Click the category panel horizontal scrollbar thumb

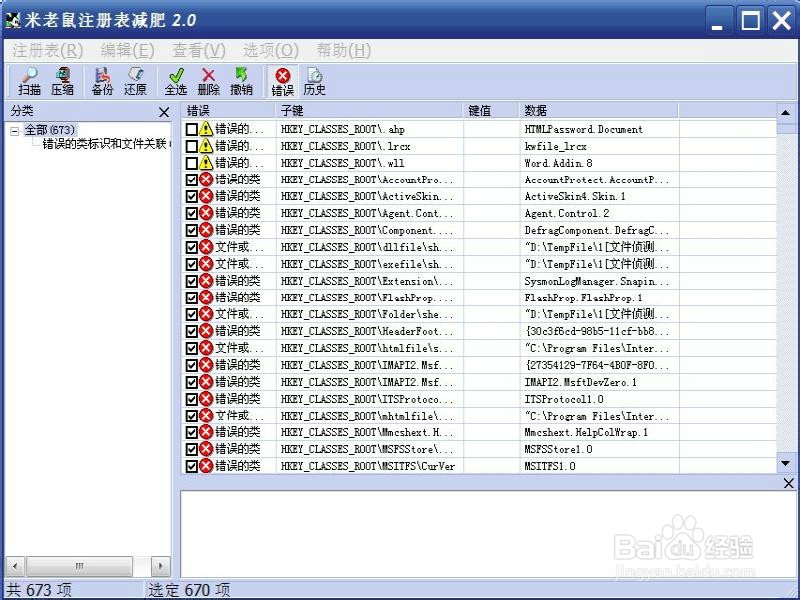[79, 566]
